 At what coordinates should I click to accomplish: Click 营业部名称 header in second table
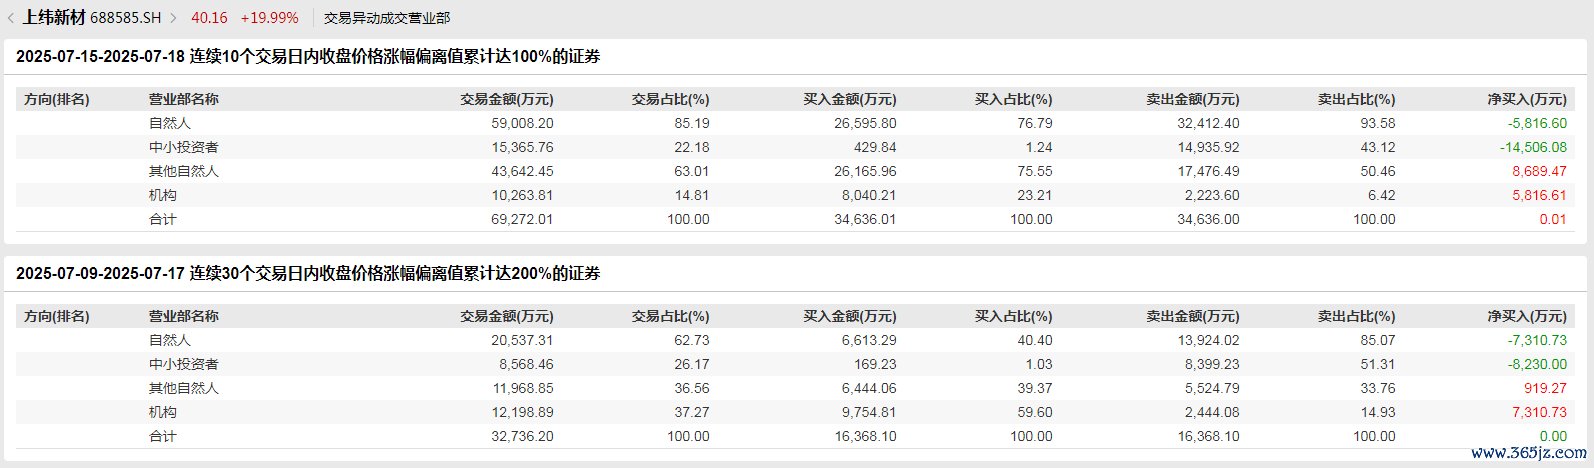pyautogui.click(x=184, y=316)
